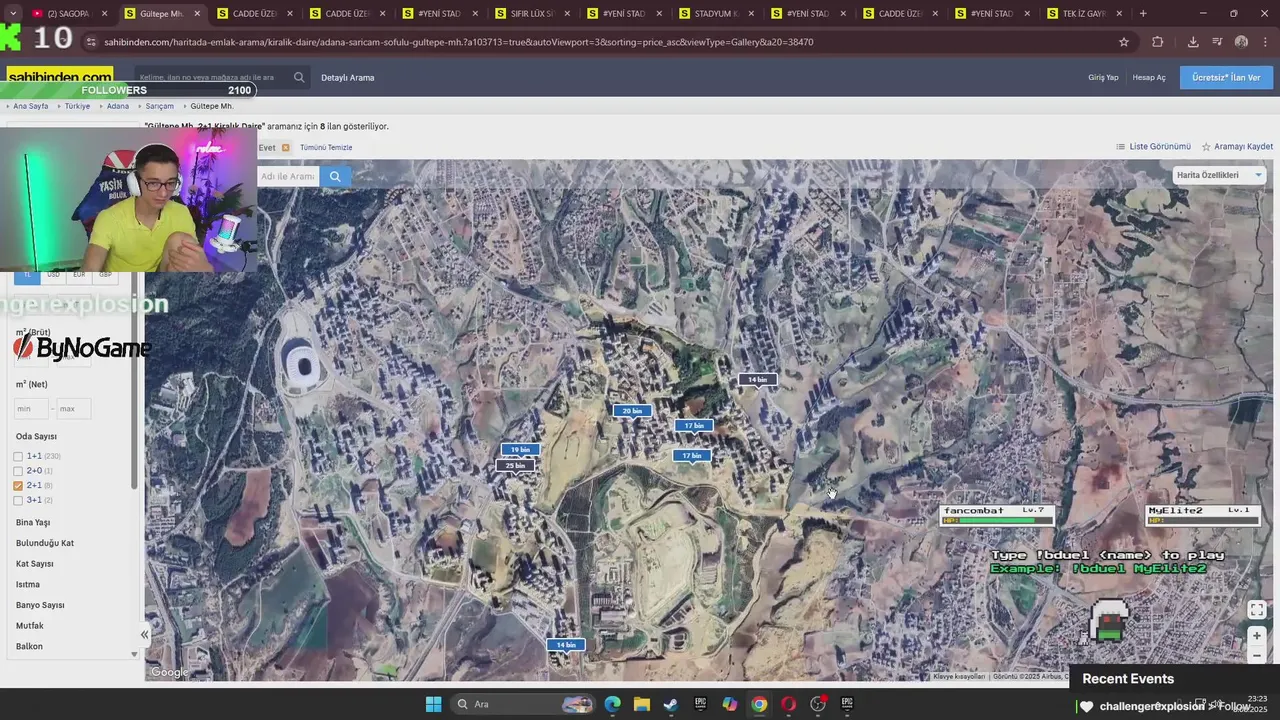
Task: Launch Microsoft Edge from the taskbar
Action: point(612,704)
